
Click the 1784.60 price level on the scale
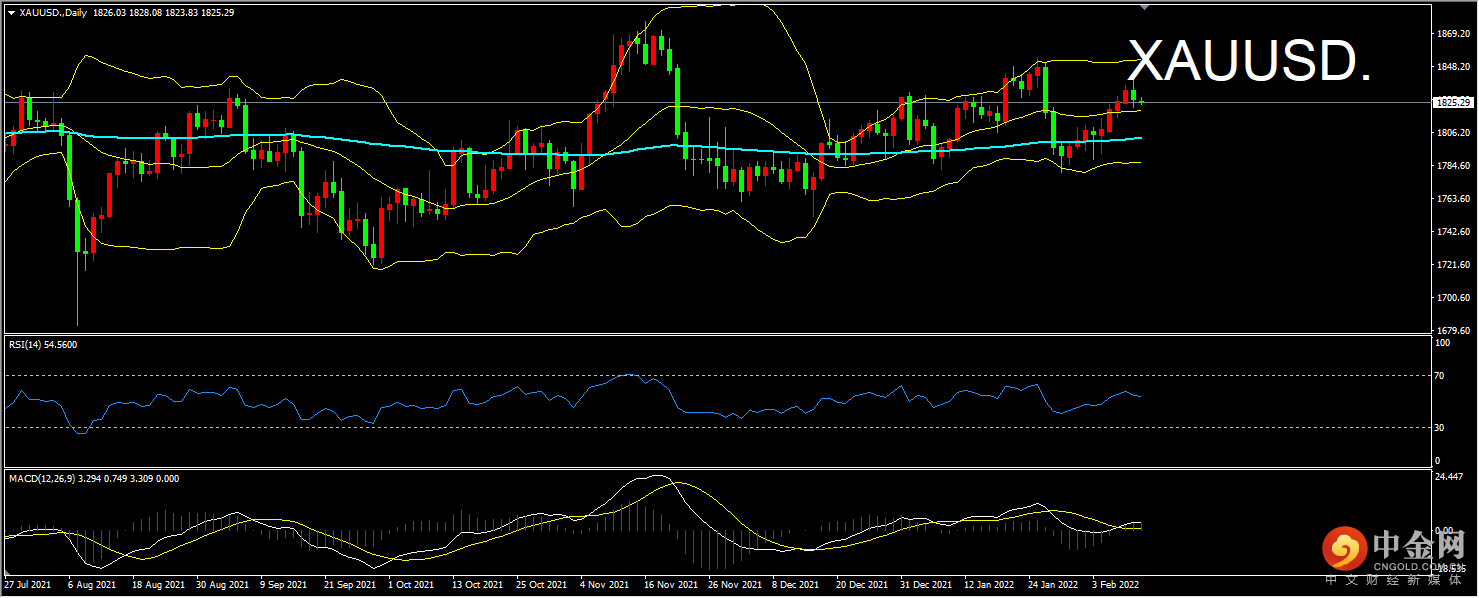pyautogui.click(x=1451, y=166)
